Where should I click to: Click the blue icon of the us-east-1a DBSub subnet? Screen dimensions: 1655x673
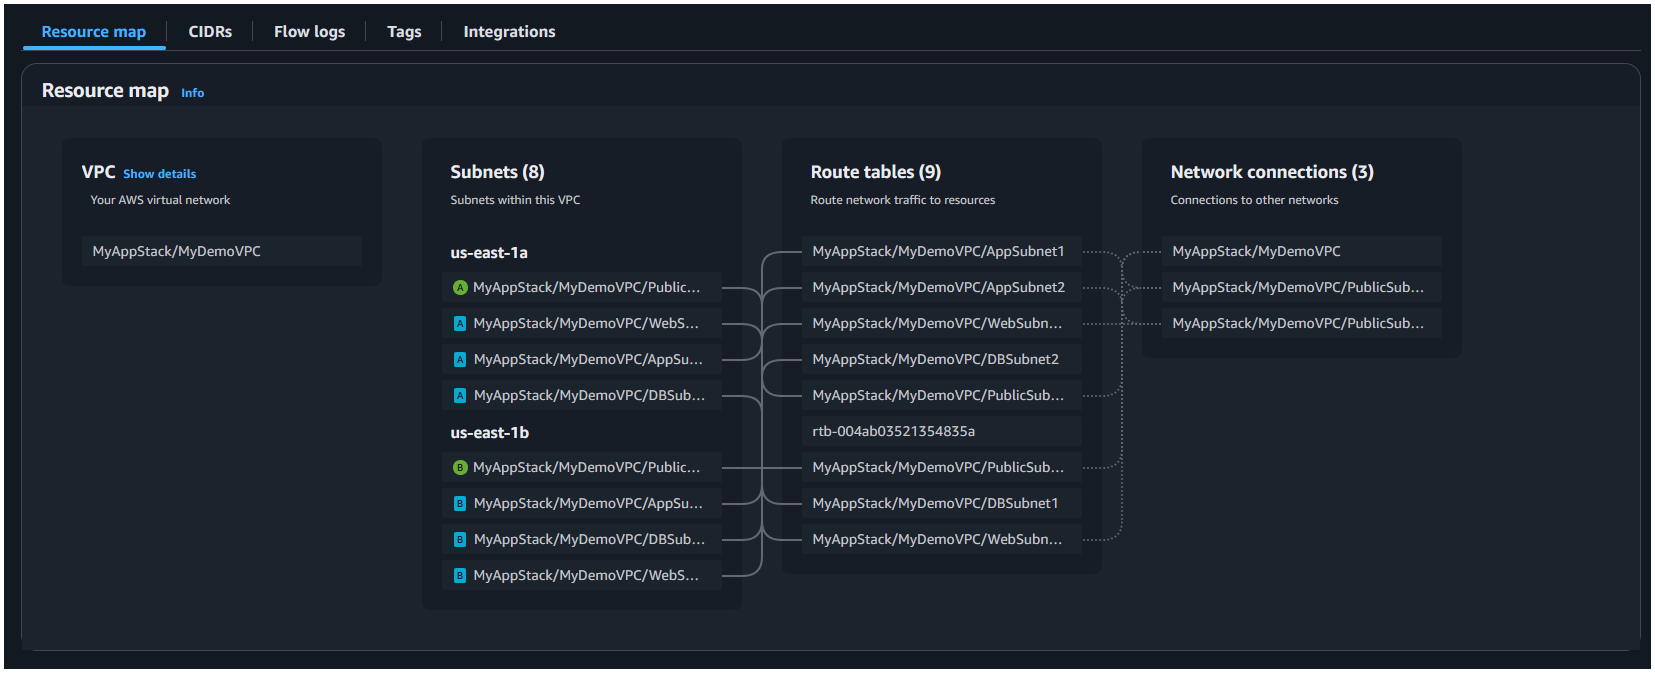click(460, 396)
